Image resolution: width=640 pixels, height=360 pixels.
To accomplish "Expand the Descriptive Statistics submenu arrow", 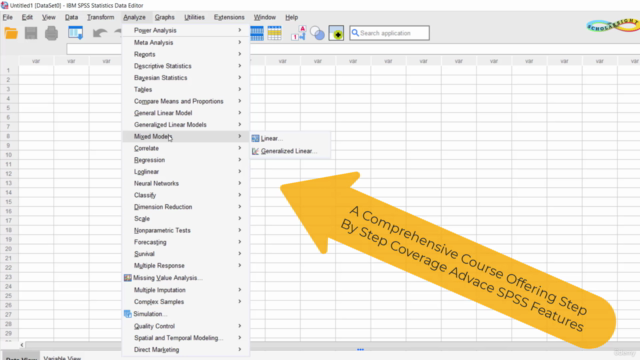I will click(x=240, y=66).
